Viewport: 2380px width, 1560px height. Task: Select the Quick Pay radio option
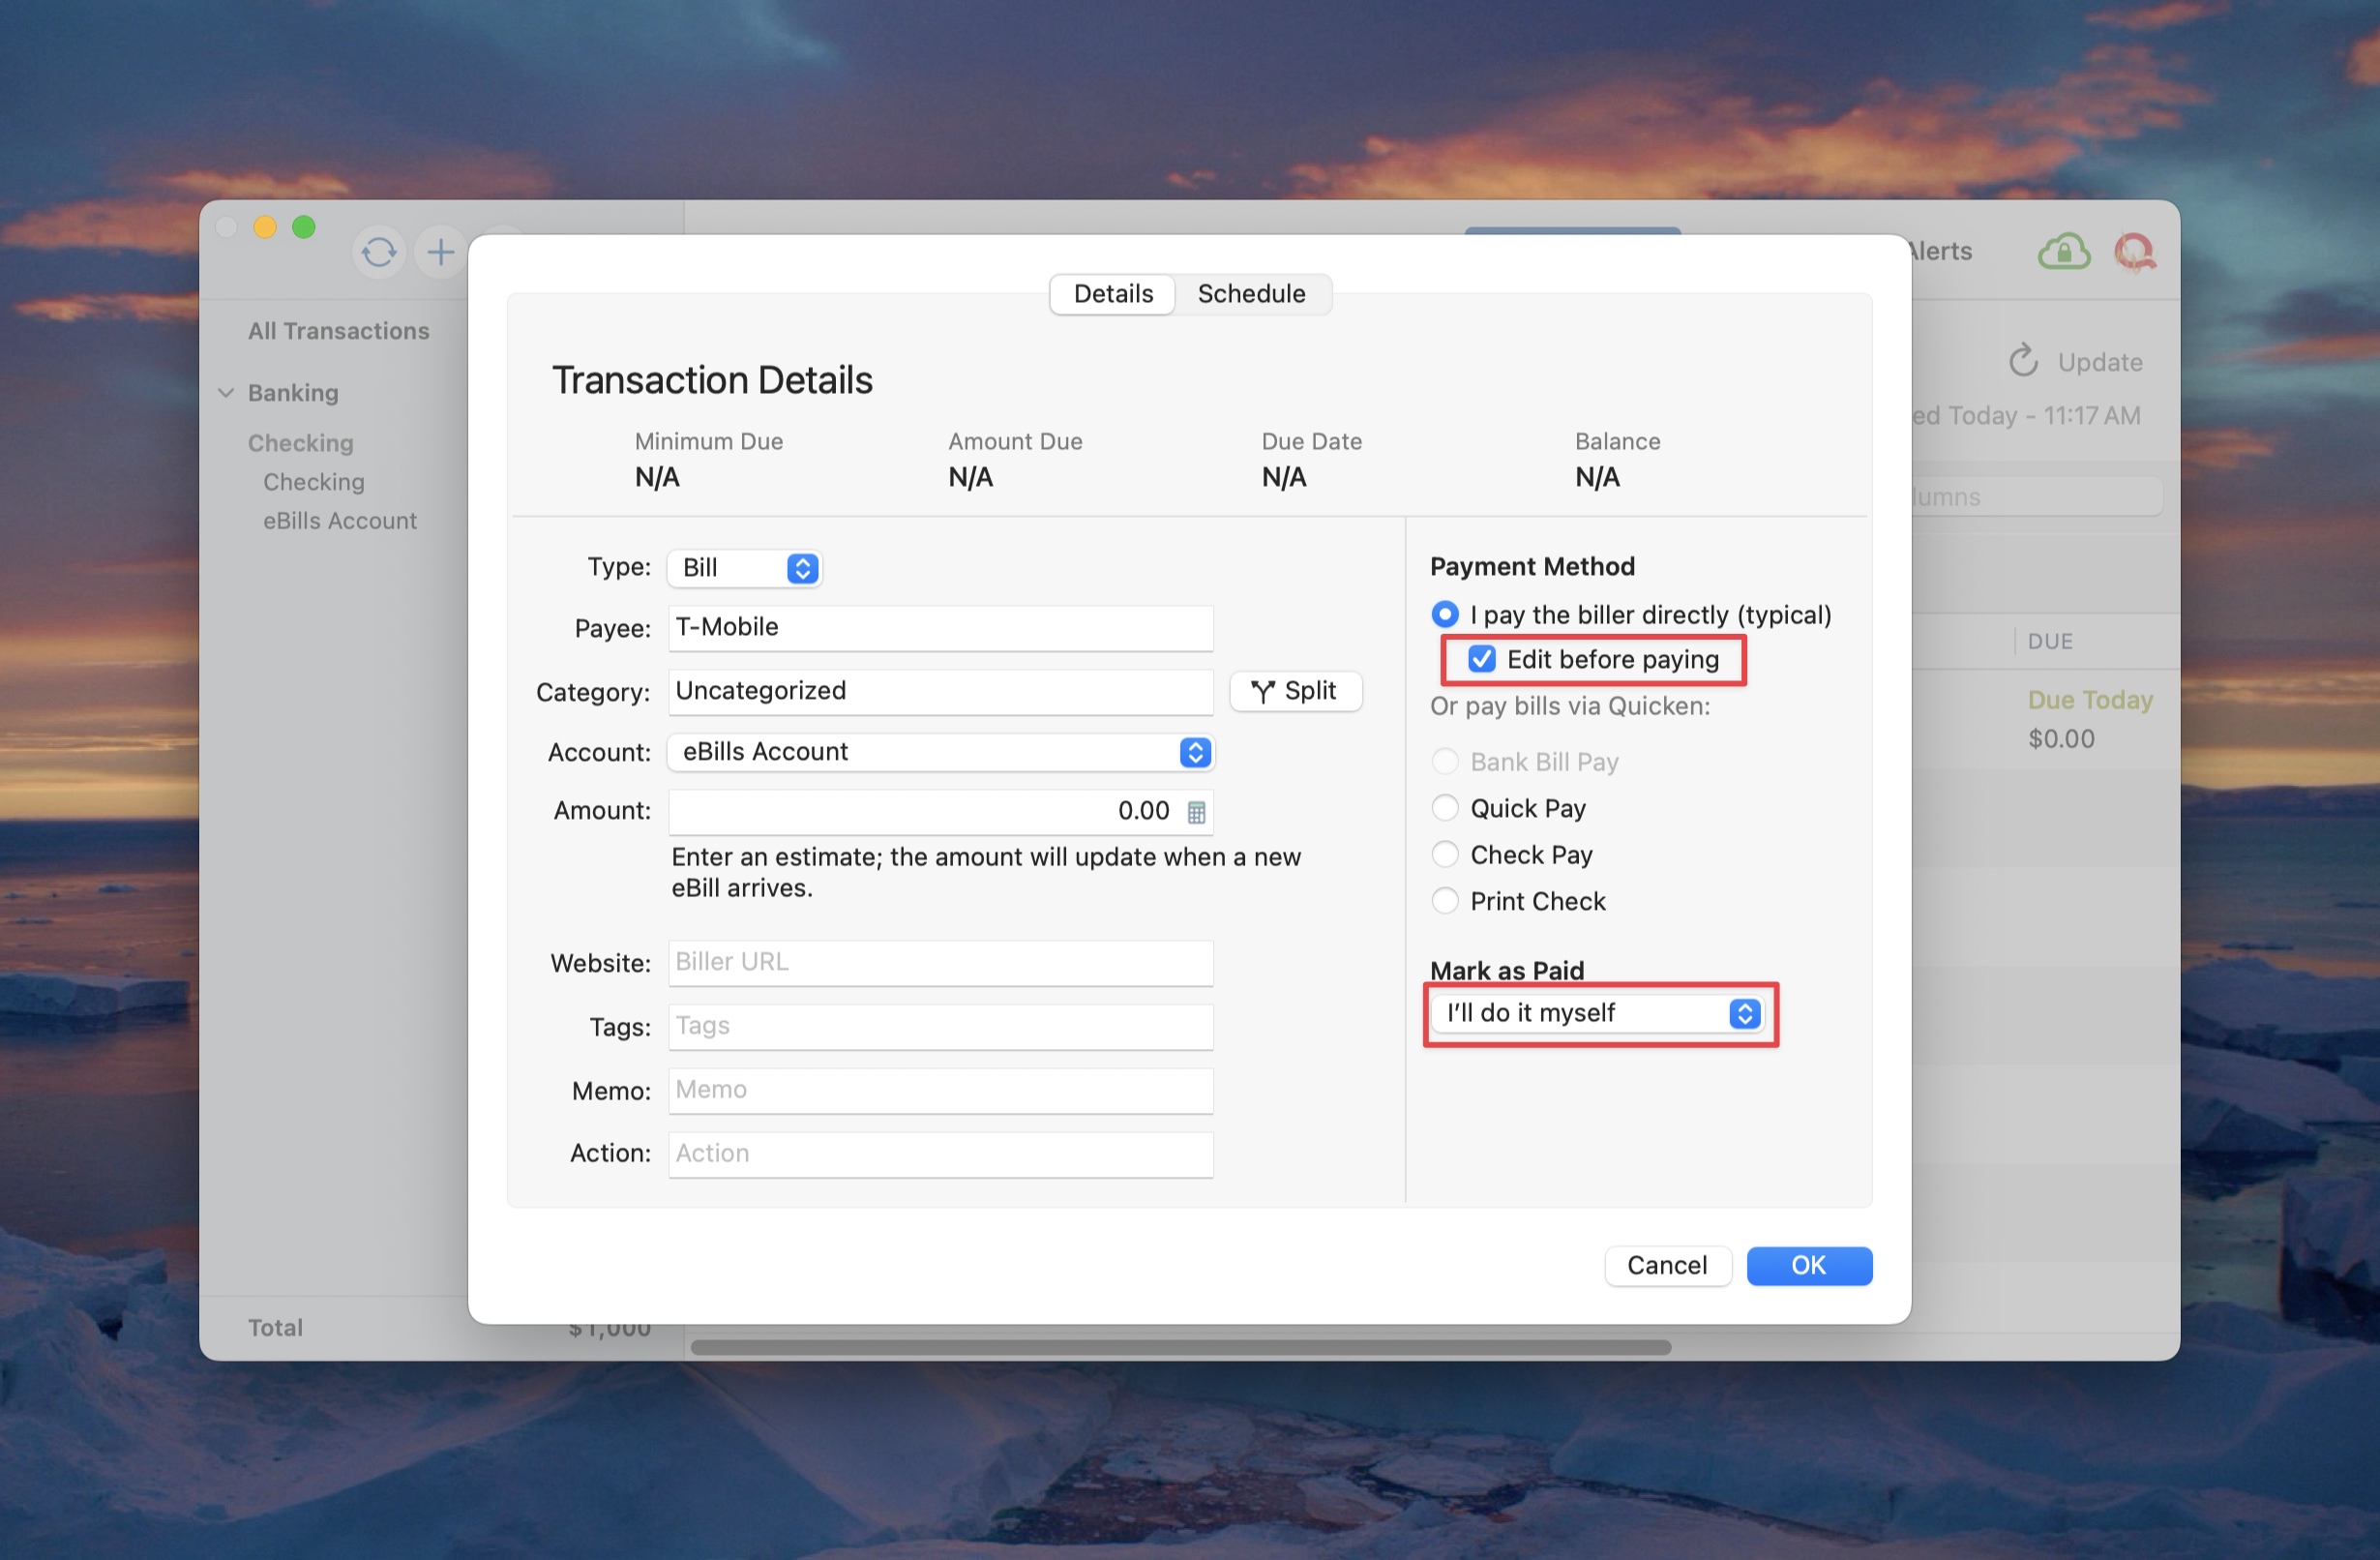pyautogui.click(x=1445, y=808)
